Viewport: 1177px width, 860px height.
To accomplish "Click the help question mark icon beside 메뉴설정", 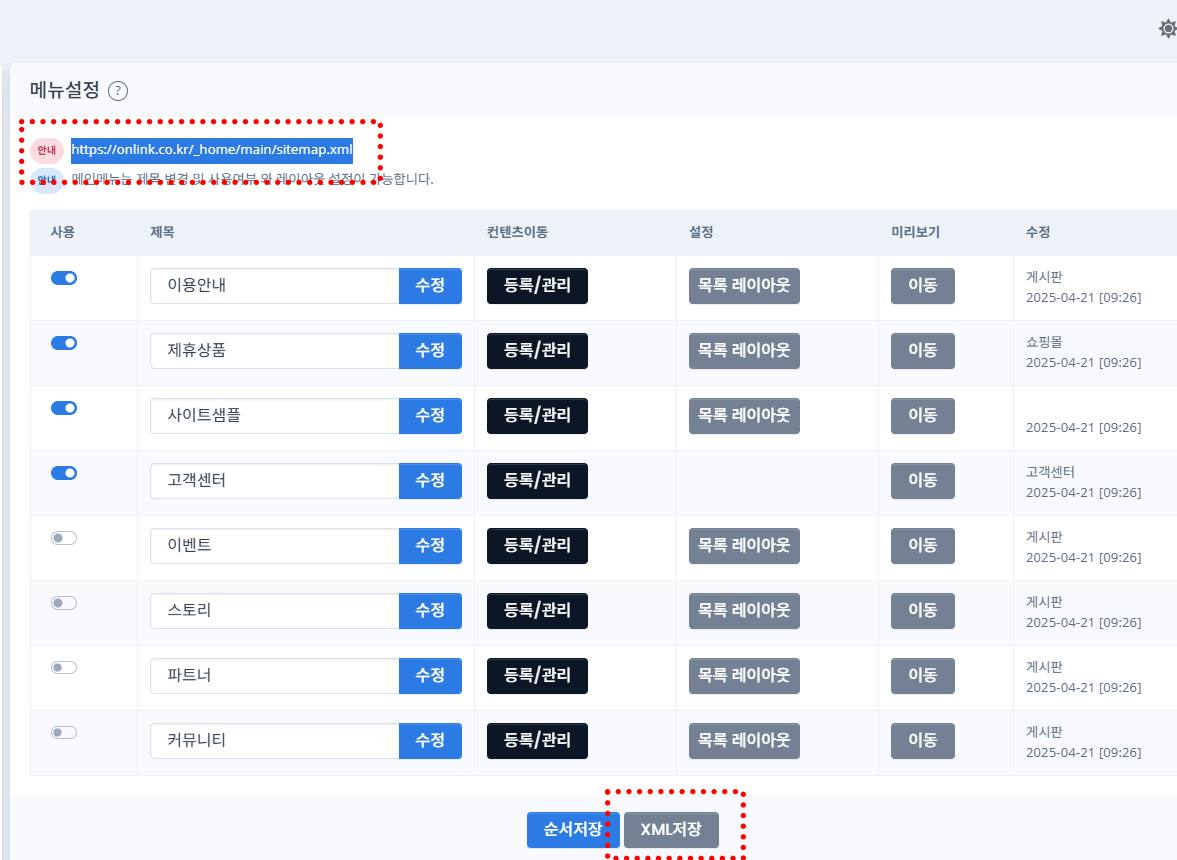I will pyautogui.click(x=118, y=91).
